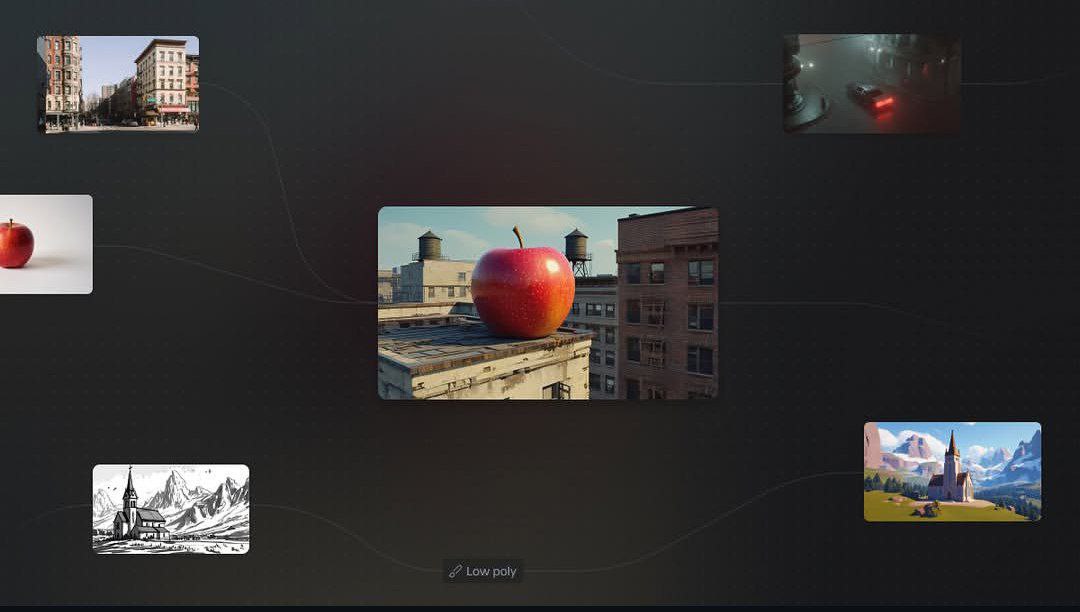Click the red apple on white background thumbnail
Viewport: 1080px width, 612px height.
click(40, 245)
